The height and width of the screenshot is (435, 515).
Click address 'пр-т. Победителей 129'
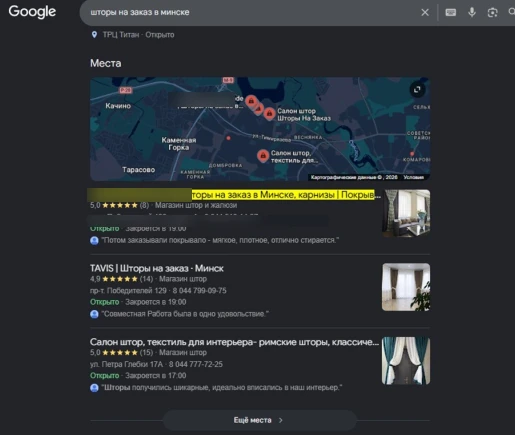click(128, 291)
